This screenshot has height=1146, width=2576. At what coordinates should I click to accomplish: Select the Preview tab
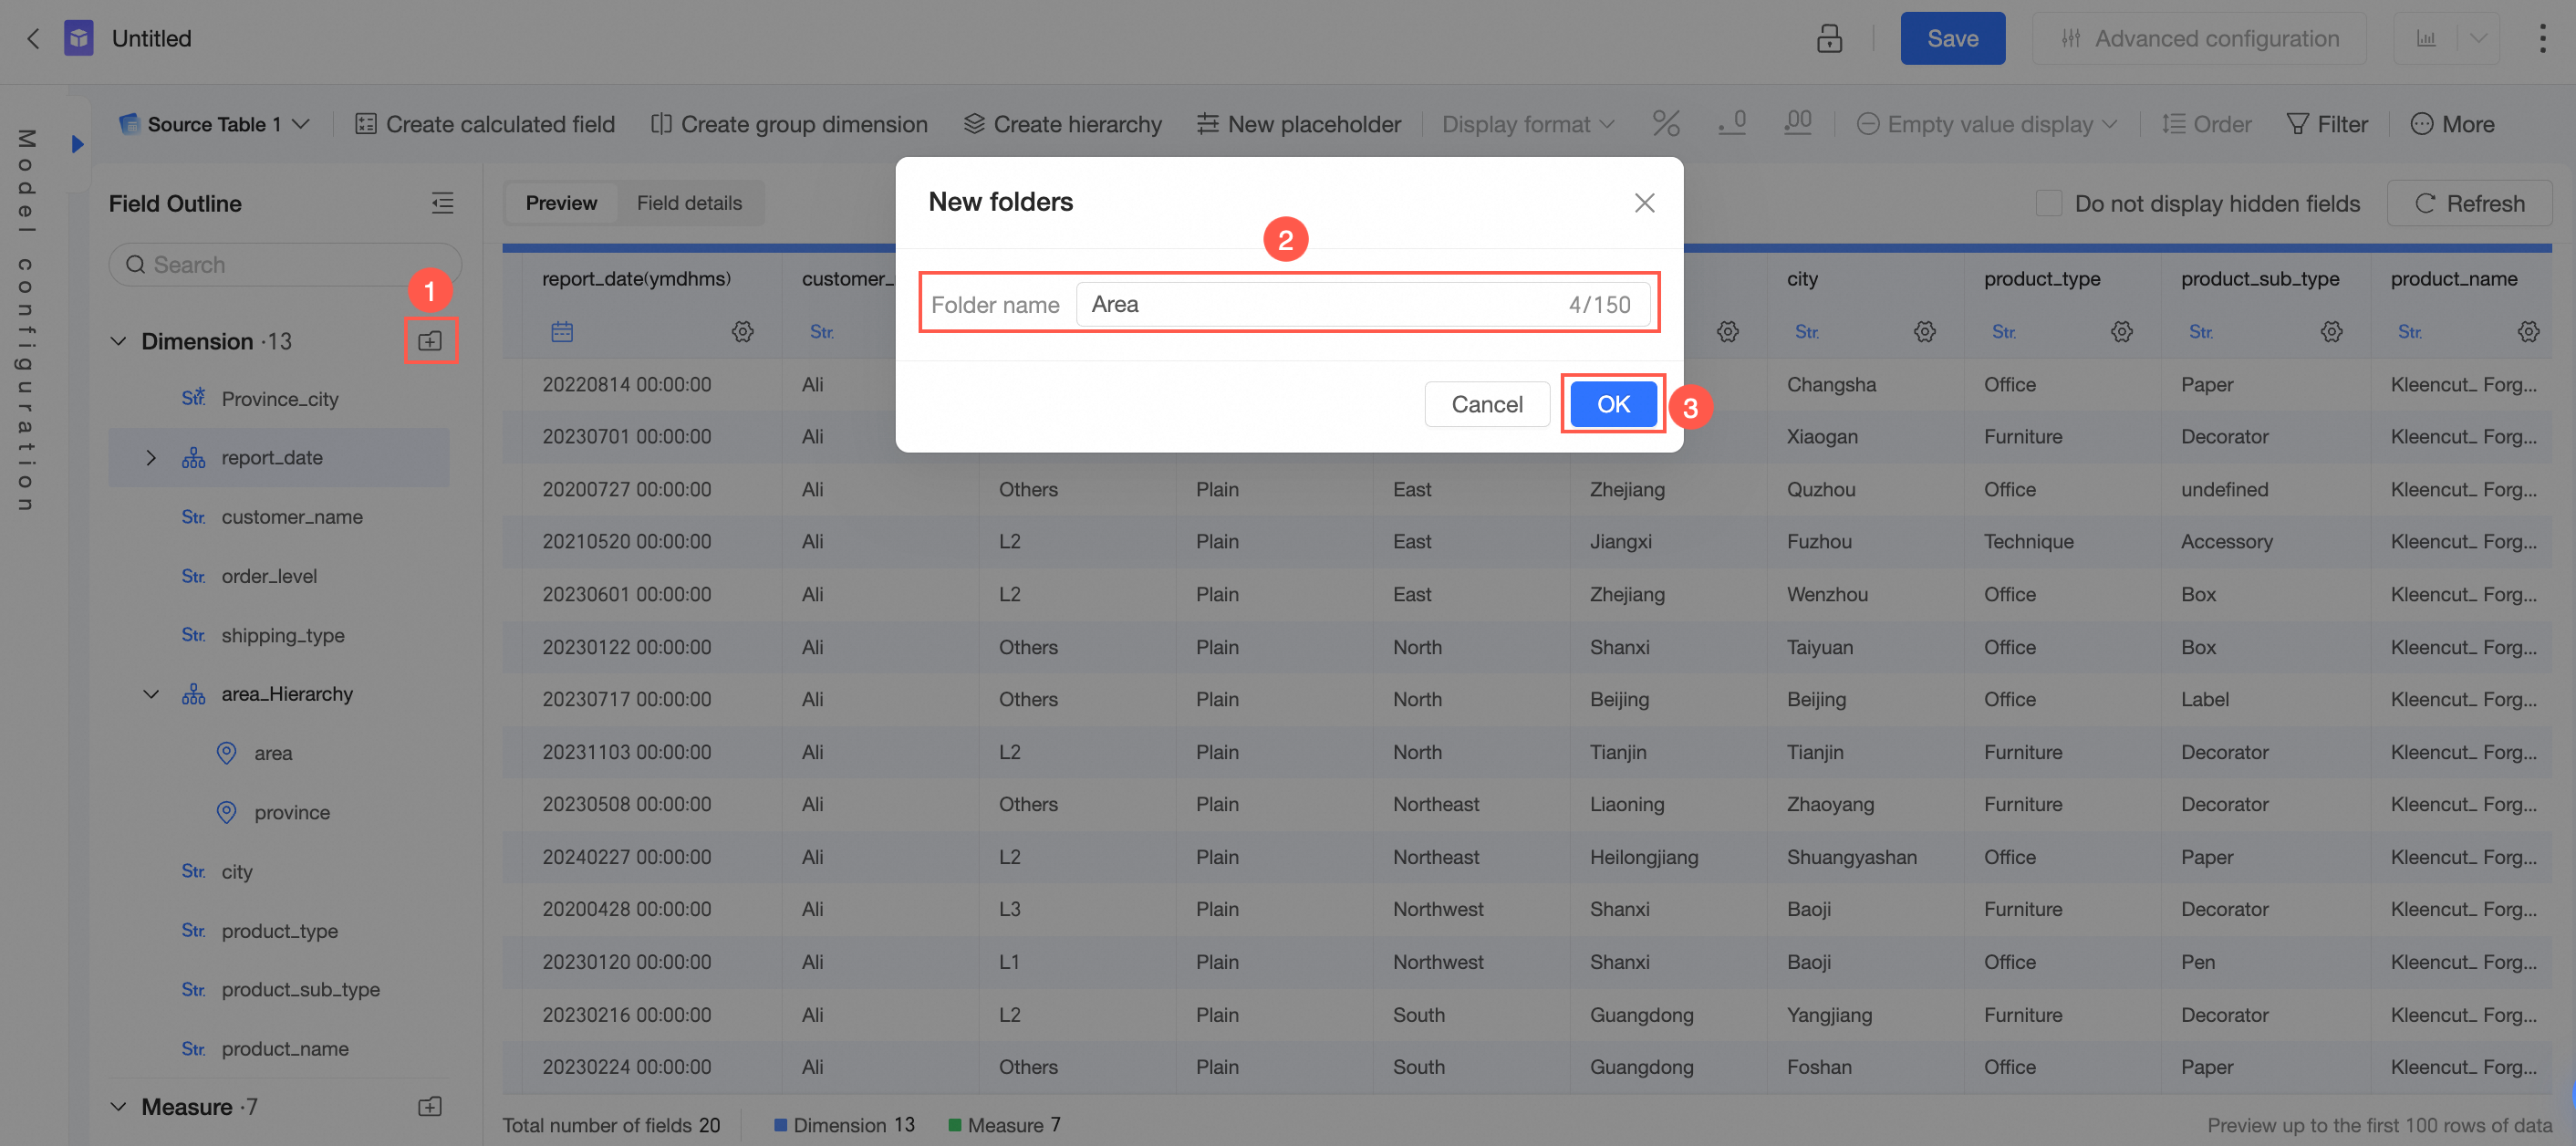(x=561, y=203)
